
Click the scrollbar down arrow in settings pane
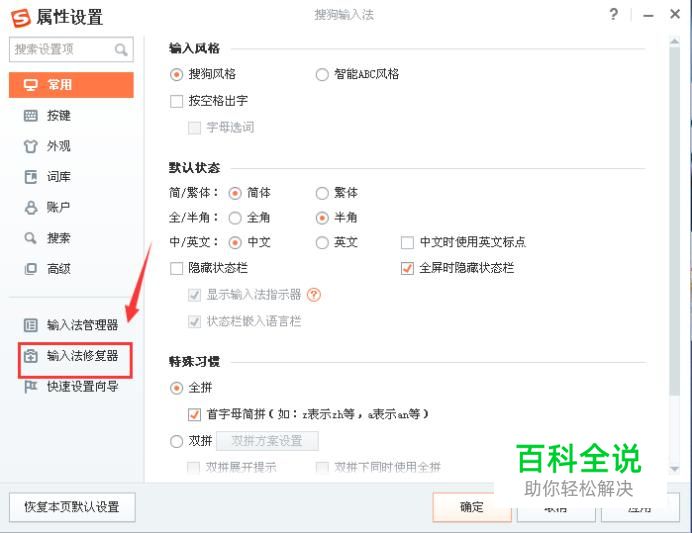coord(674,469)
